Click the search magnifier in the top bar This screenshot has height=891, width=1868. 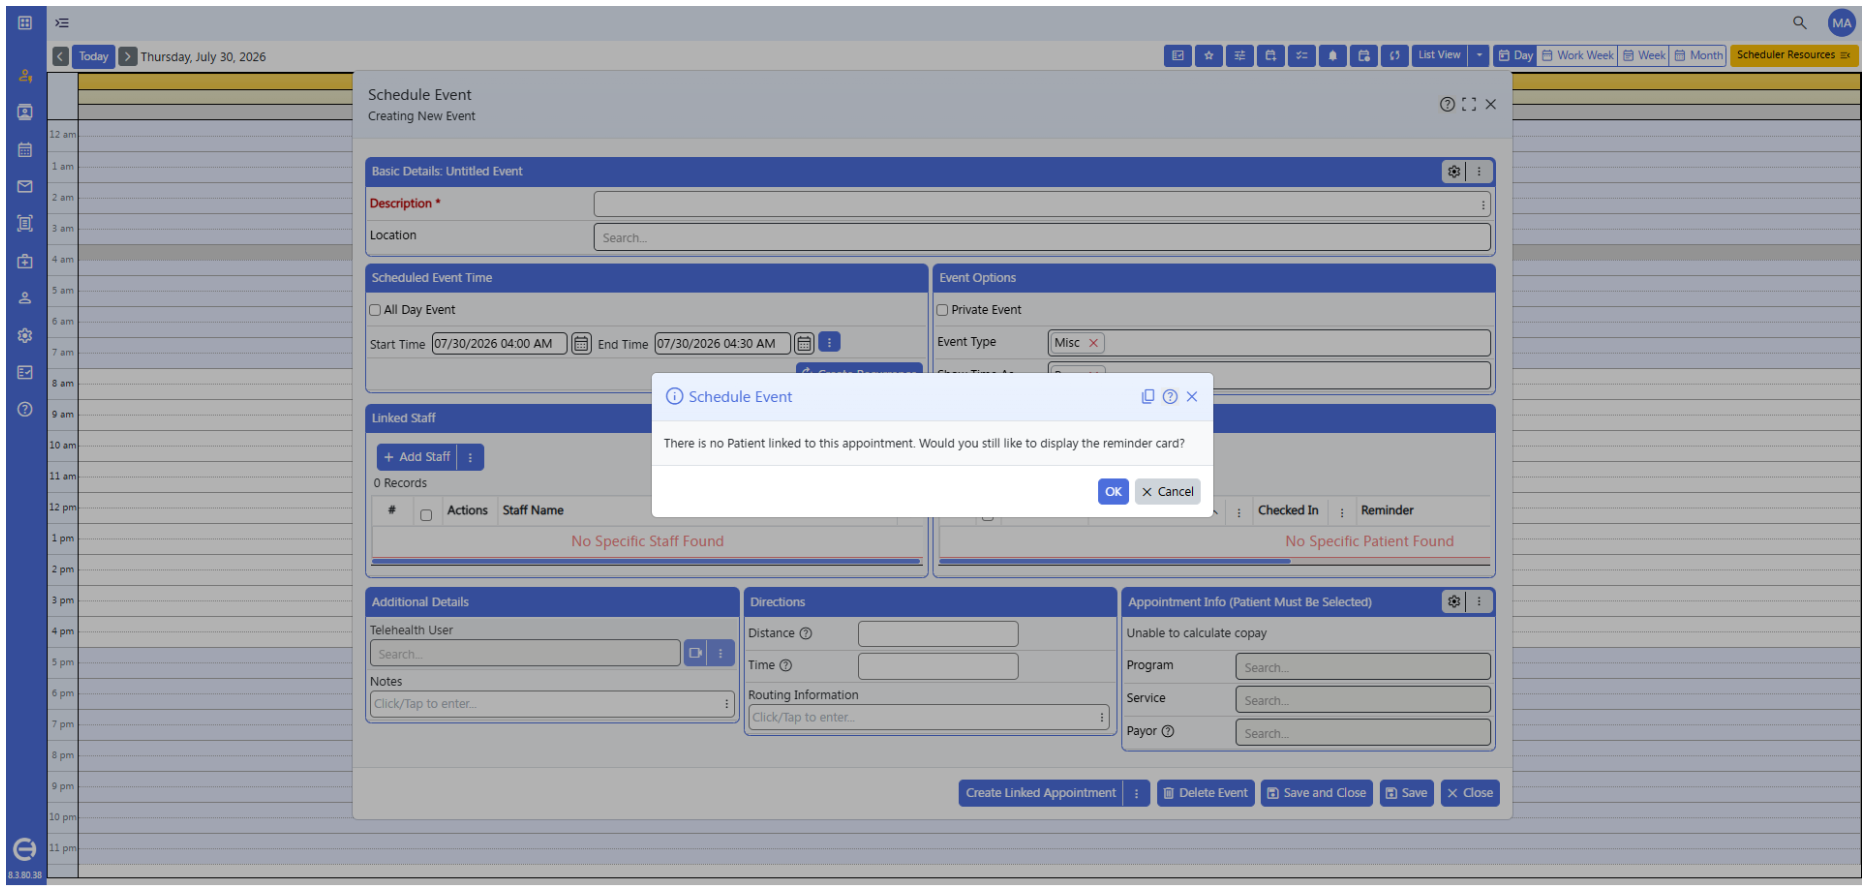pos(1800,22)
